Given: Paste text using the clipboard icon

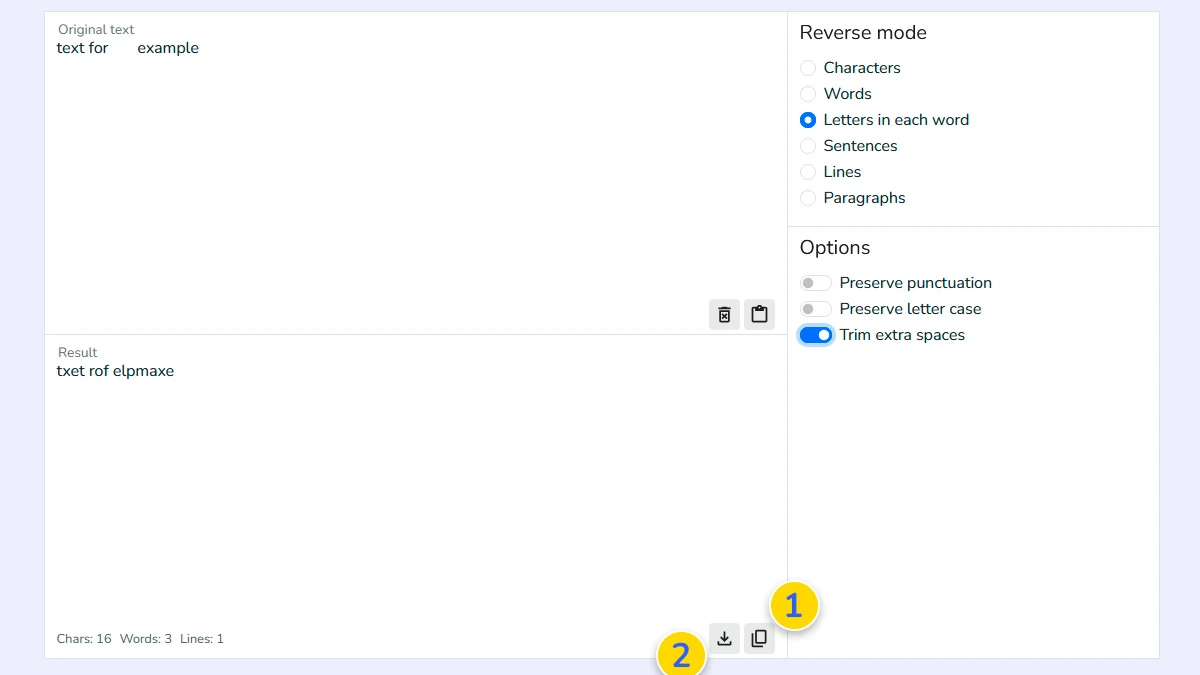Looking at the screenshot, I should [x=759, y=314].
